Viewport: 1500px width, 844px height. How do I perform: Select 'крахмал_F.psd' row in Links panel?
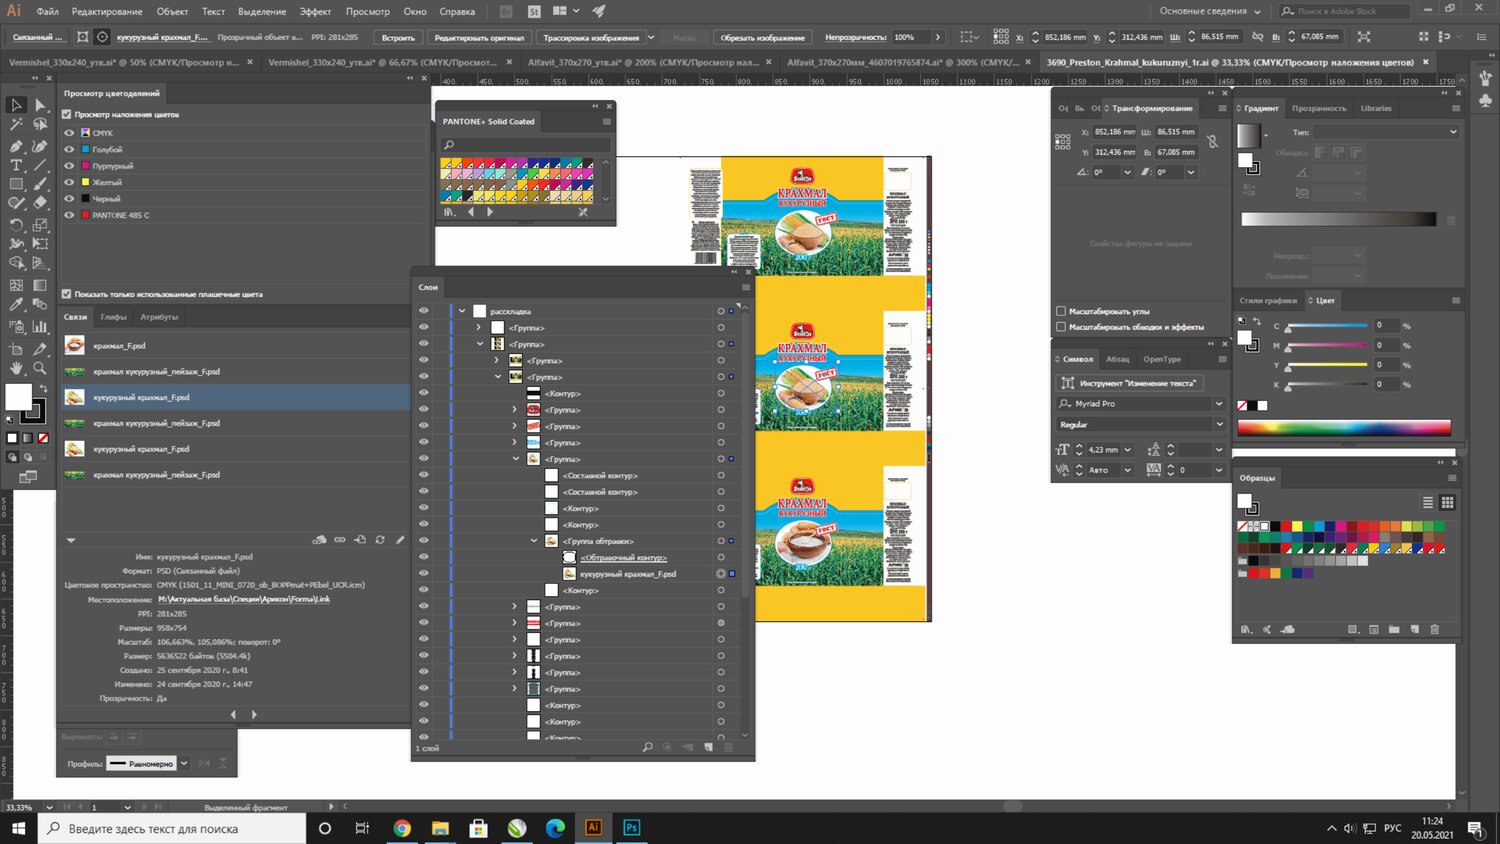(x=234, y=345)
